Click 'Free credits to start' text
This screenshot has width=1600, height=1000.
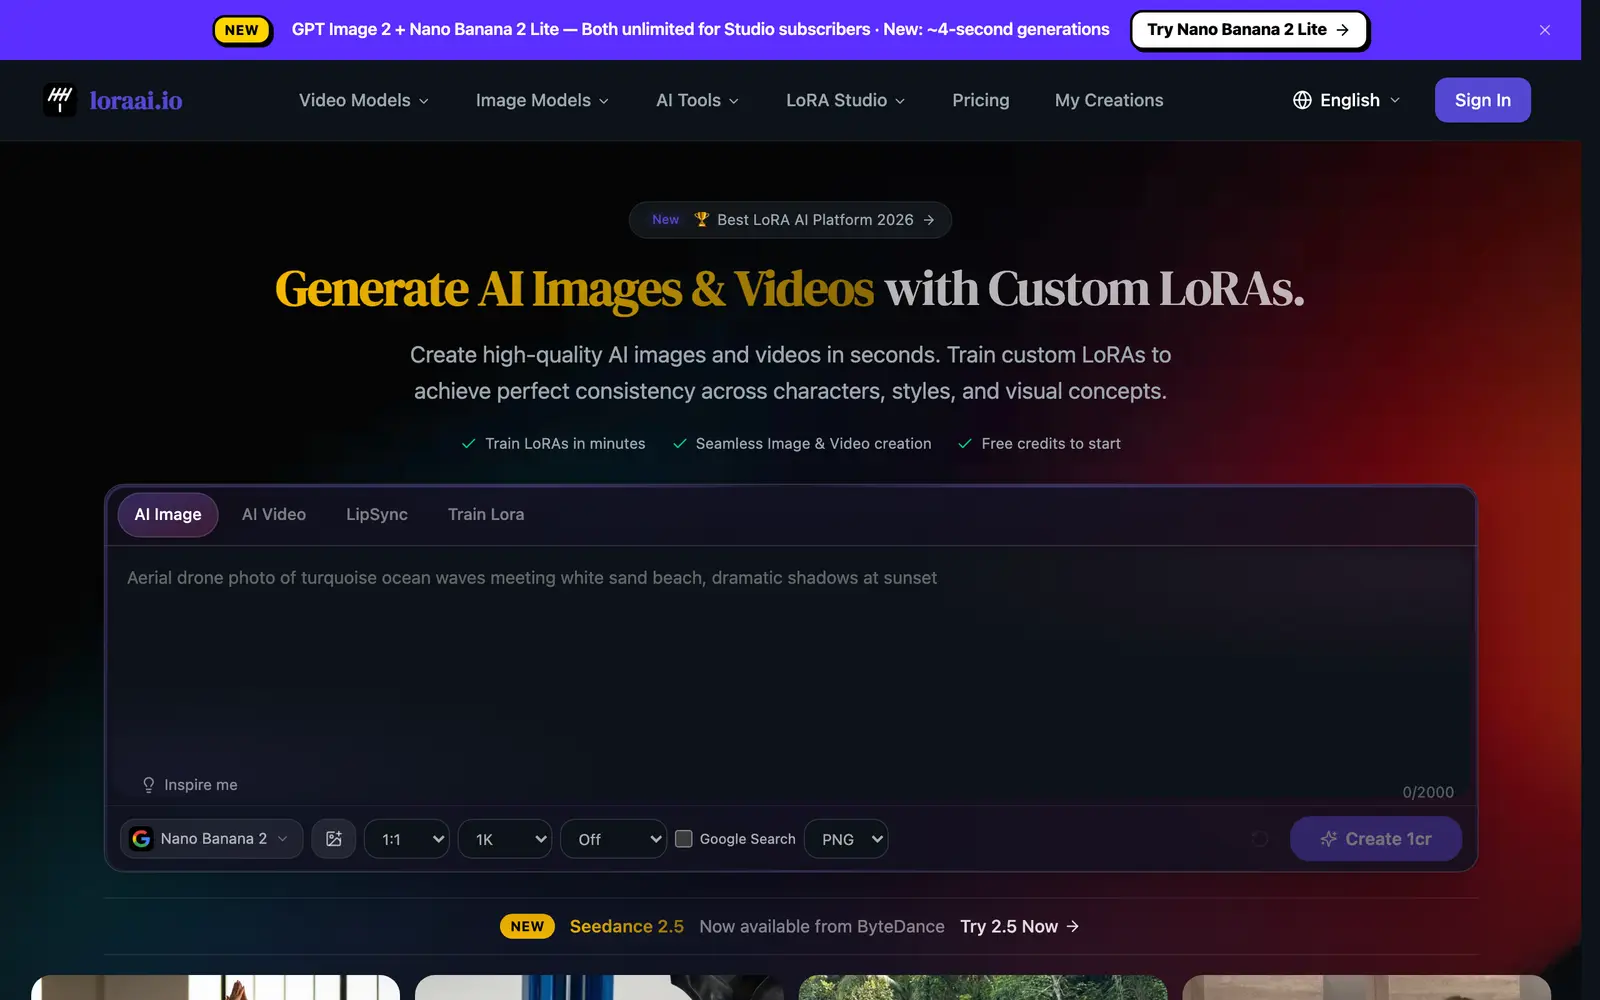[1051, 444]
